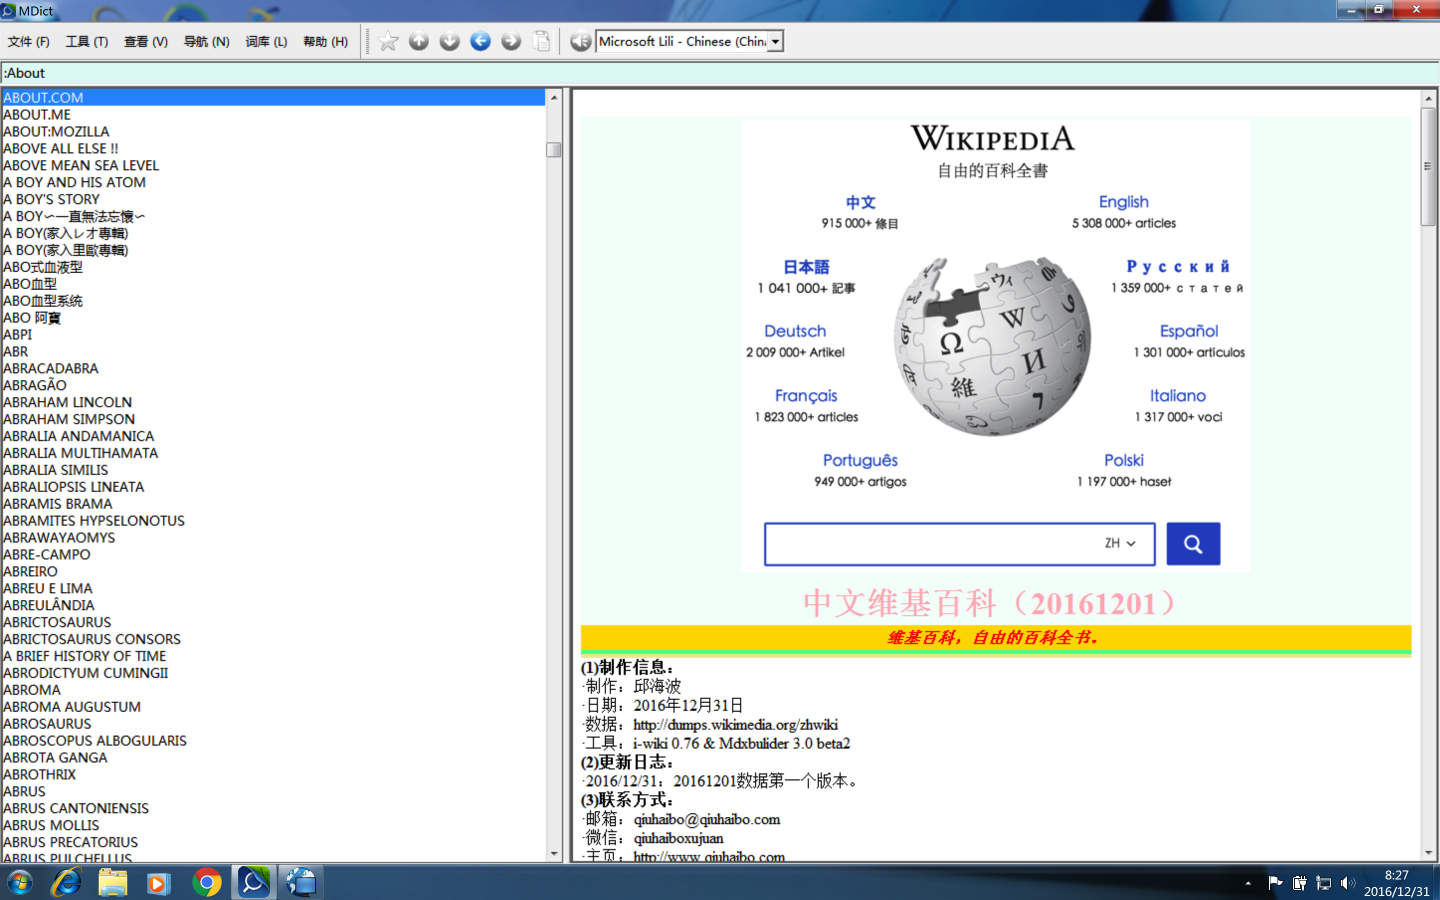Viewport: 1440px width, 900px height.
Task: Click the down arrow next-entry icon
Action: pos(448,42)
